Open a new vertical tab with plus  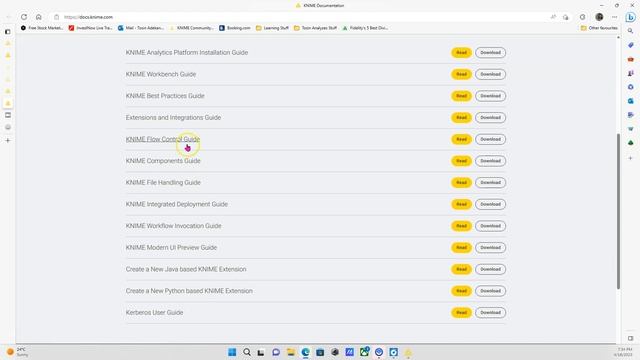8,140
